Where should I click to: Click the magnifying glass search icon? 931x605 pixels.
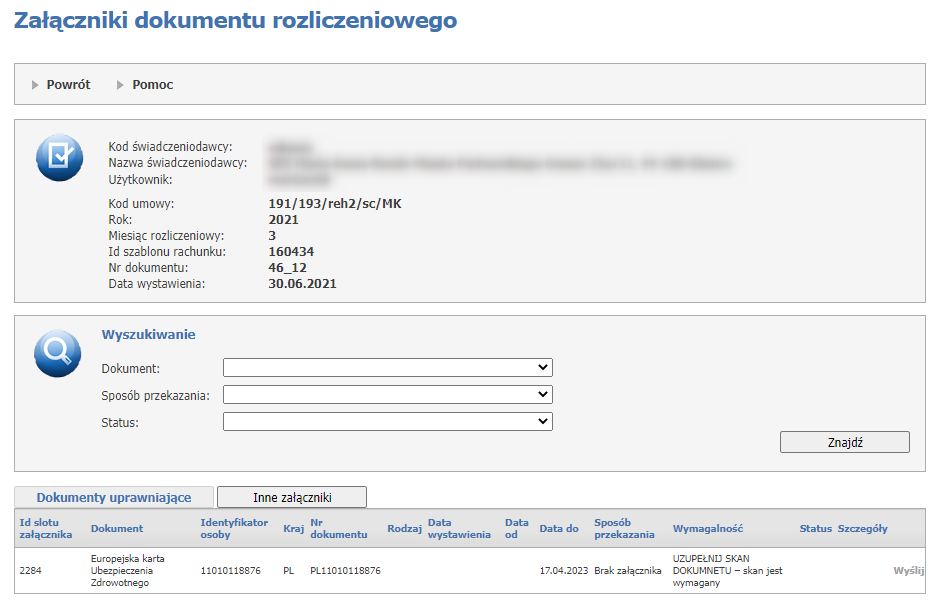point(57,352)
